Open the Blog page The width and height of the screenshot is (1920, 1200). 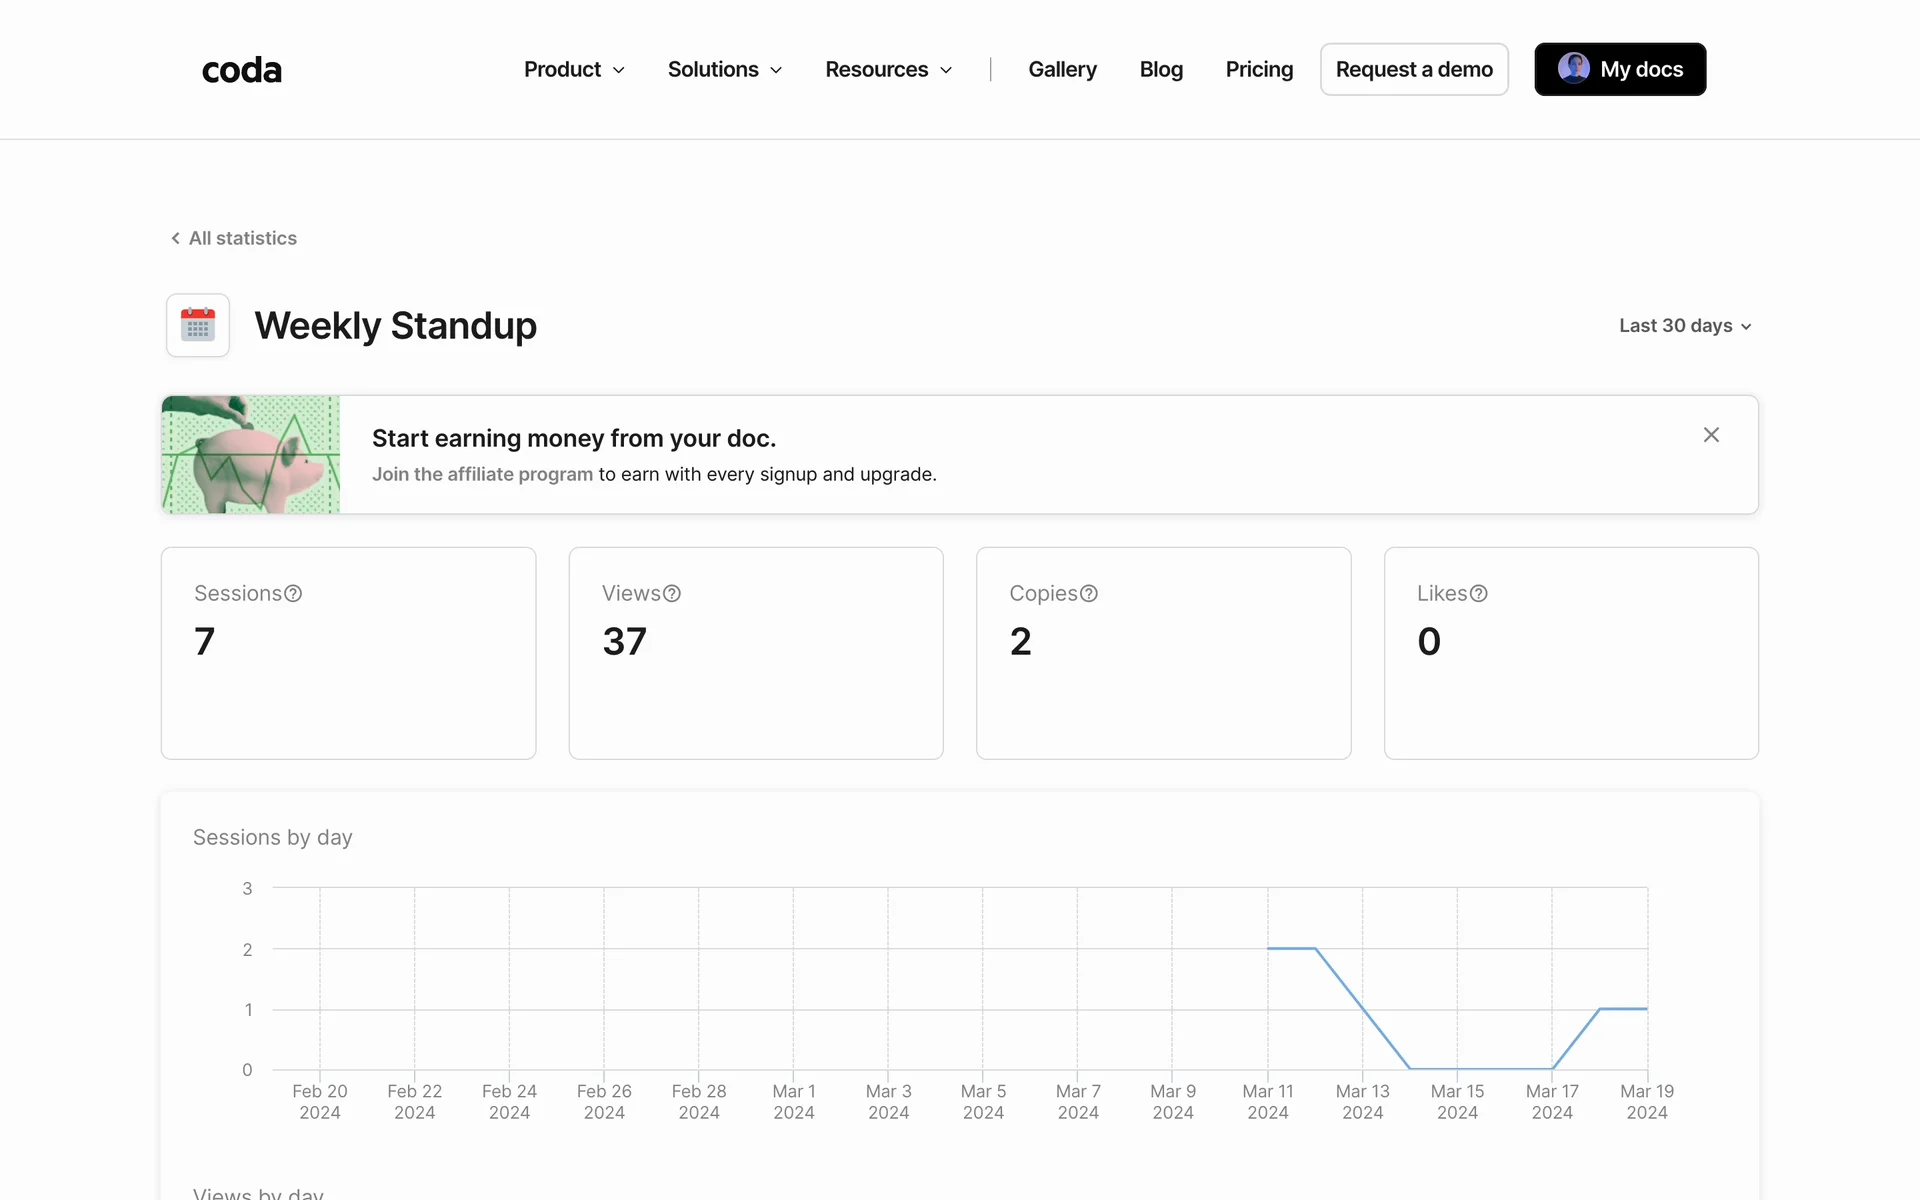(1161, 70)
